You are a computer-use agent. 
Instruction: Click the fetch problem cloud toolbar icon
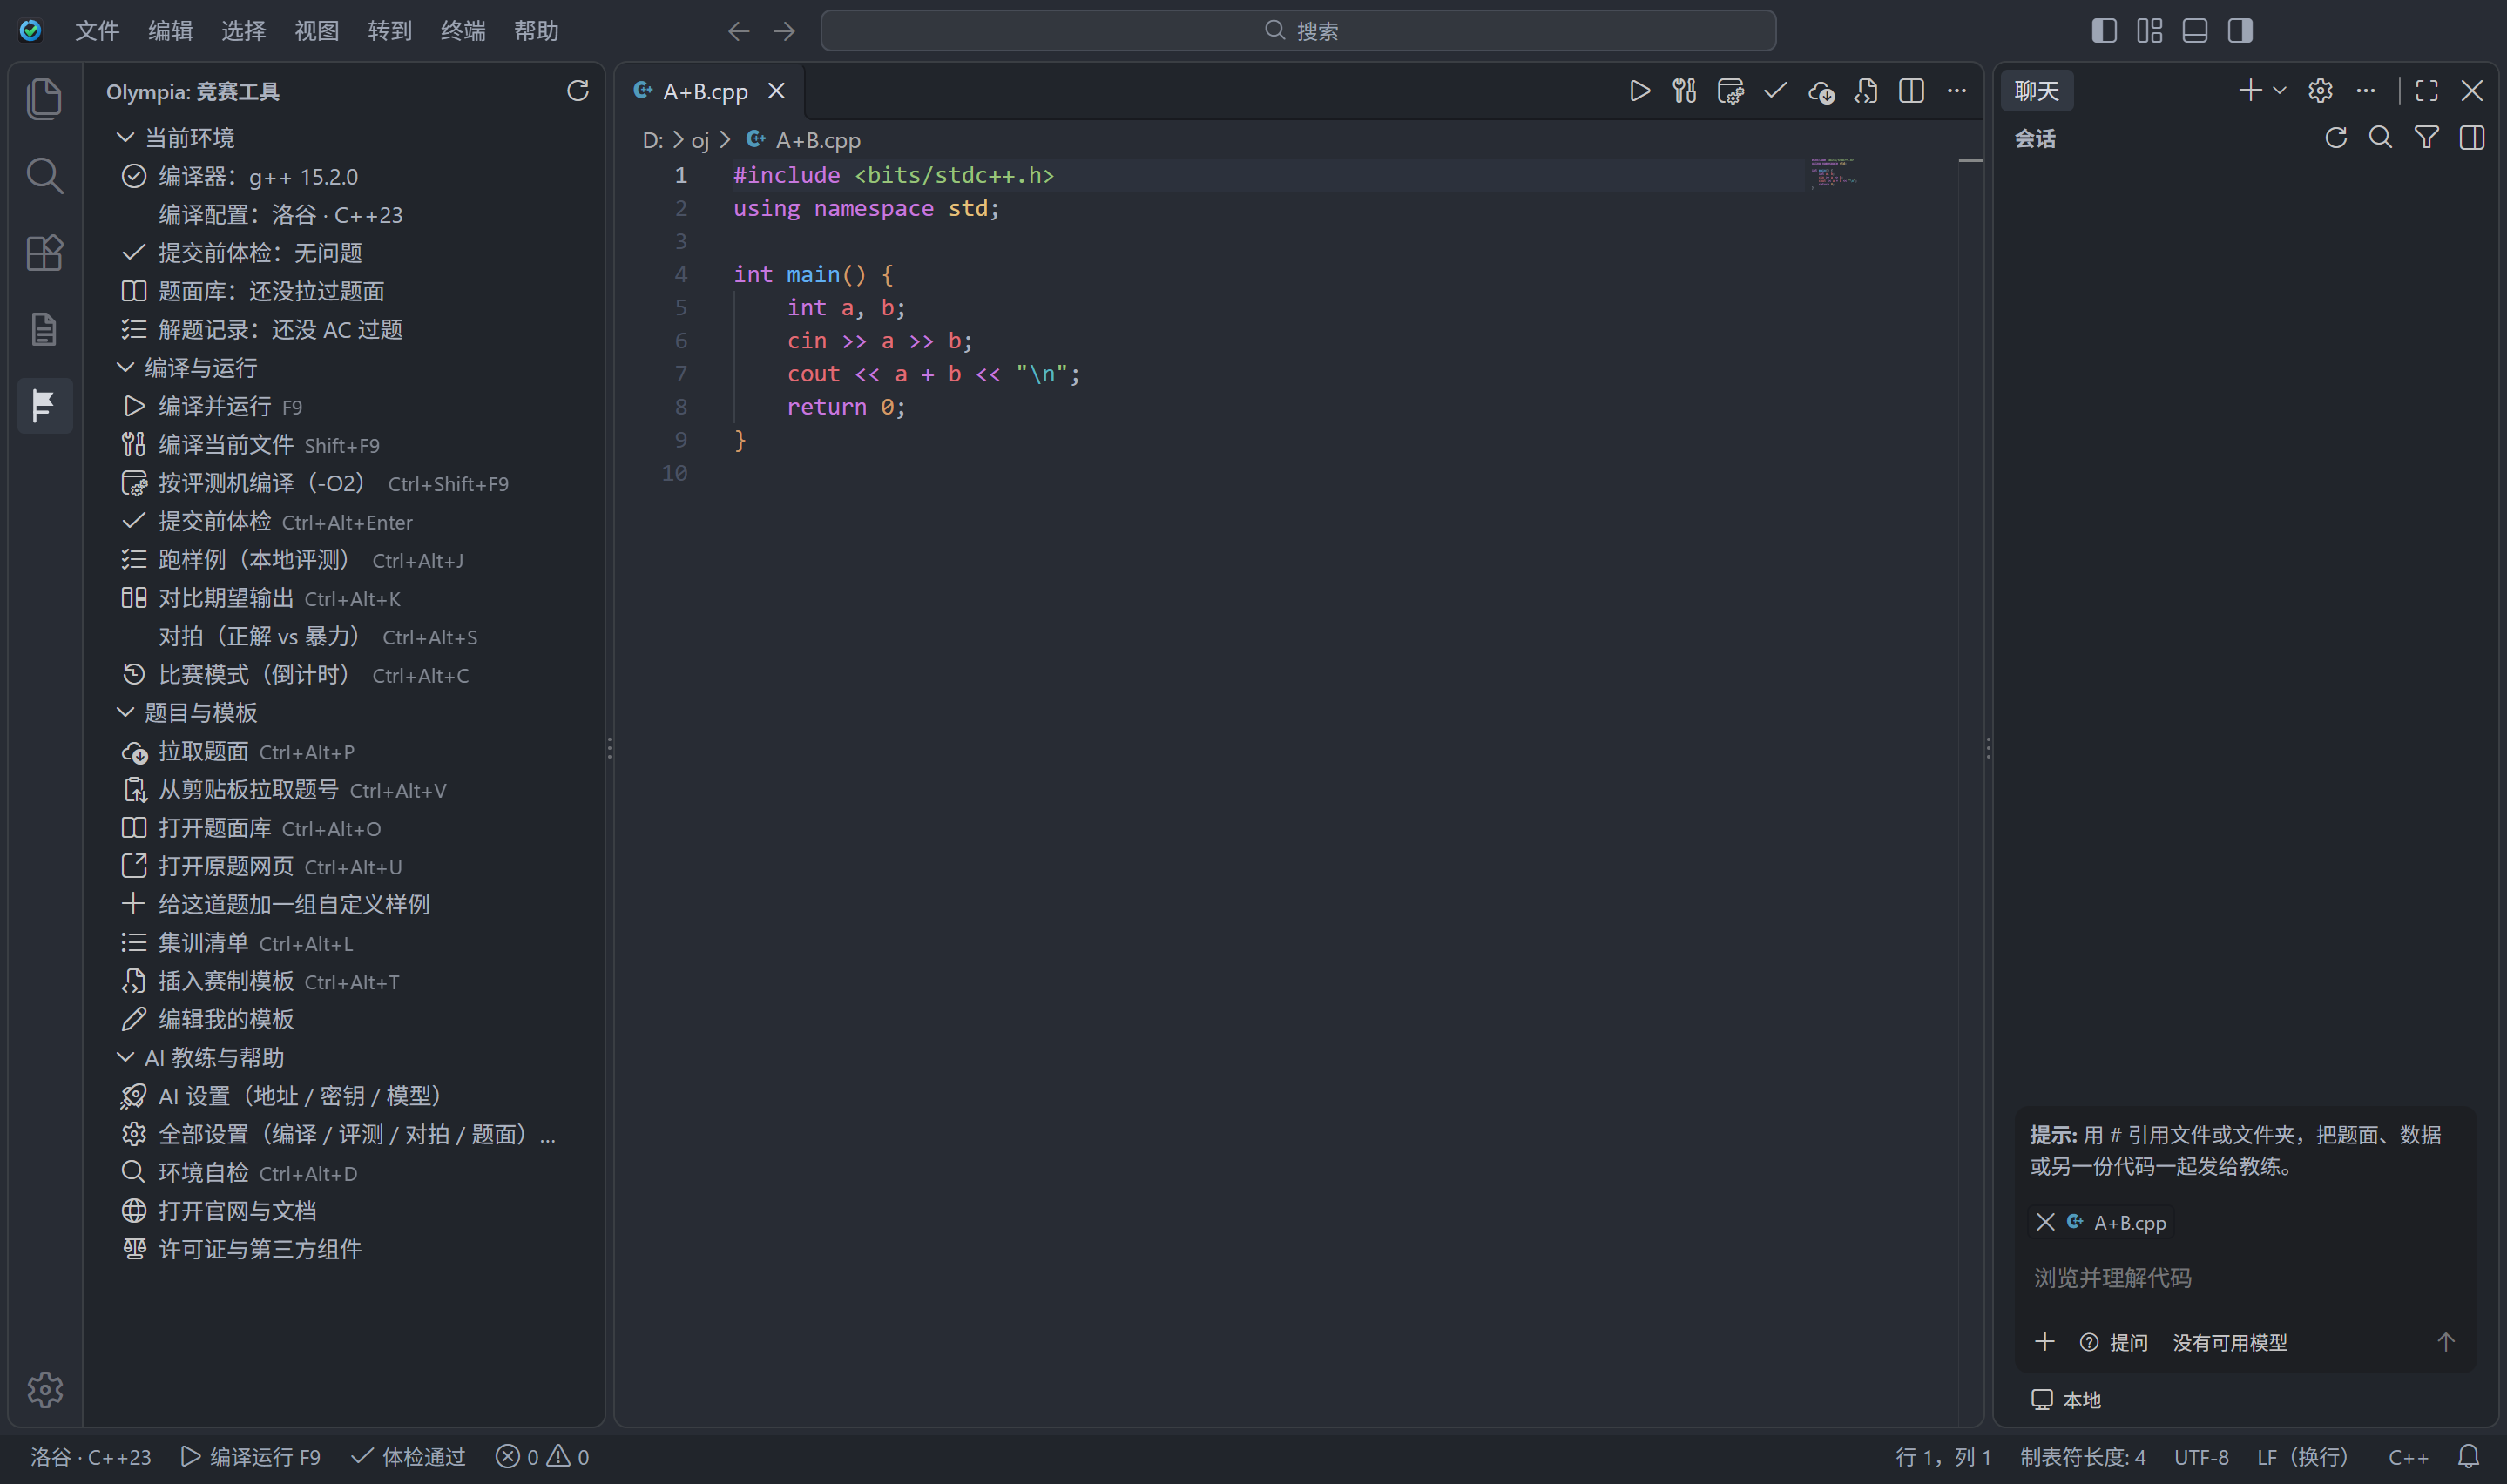1821,91
